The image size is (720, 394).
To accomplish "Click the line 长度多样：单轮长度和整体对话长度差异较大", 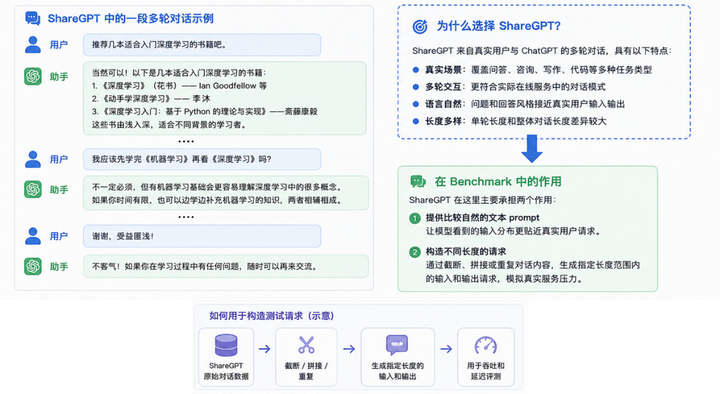I will pos(516,121).
